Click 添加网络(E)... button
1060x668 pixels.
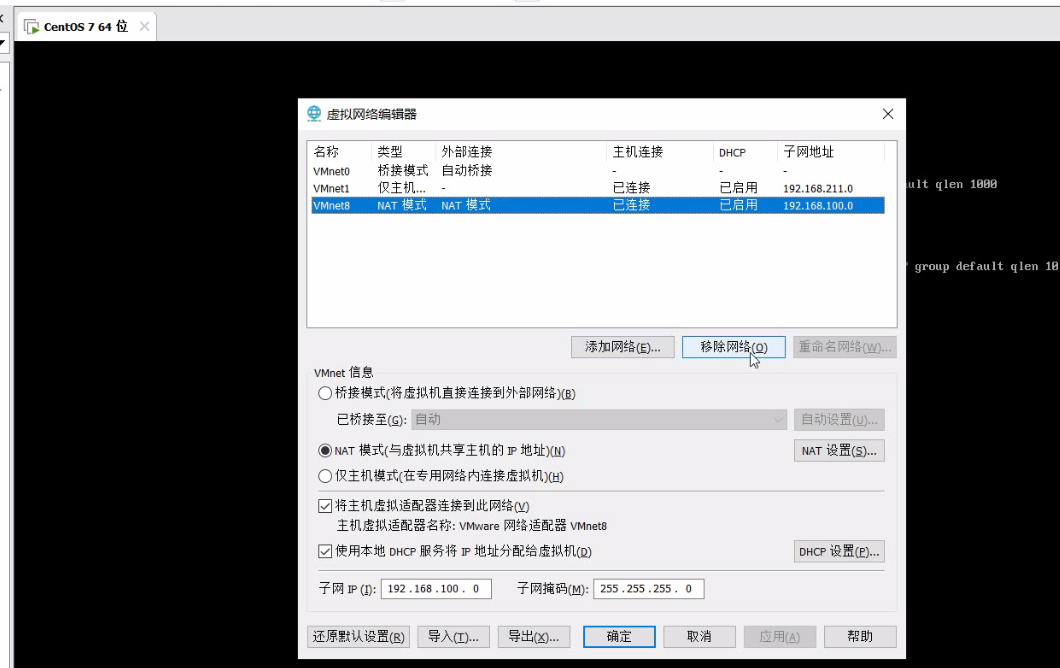[x=623, y=347]
